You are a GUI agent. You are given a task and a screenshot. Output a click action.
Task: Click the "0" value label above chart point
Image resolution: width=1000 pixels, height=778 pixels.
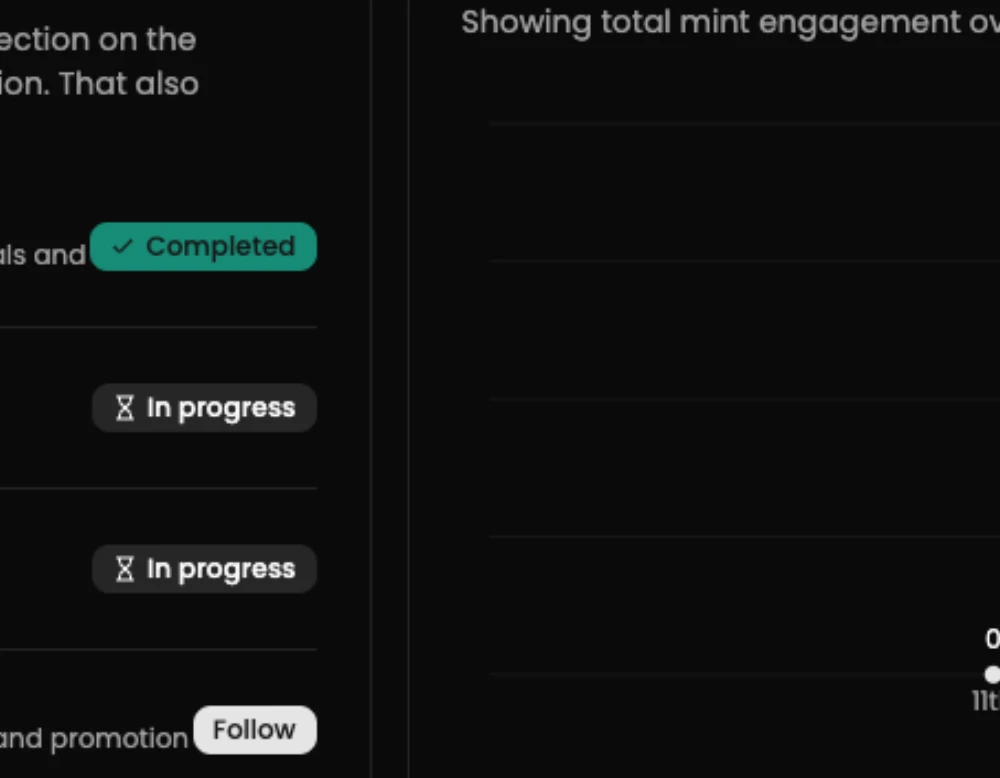point(992,639)
